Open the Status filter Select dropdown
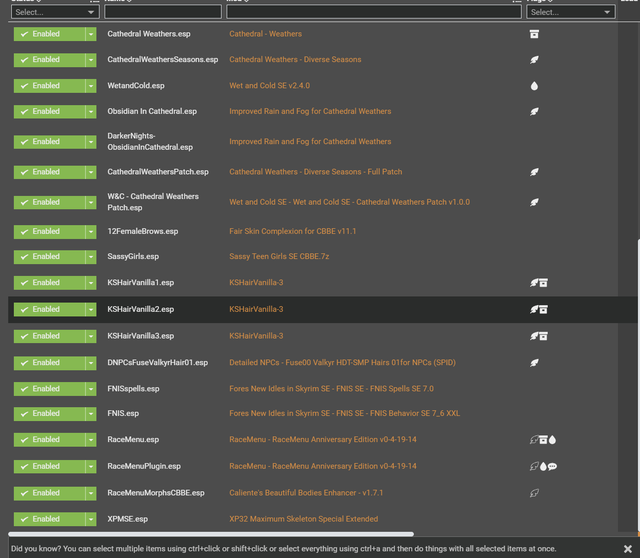This screenshot has width=640, height=558. tap(55, 12)
